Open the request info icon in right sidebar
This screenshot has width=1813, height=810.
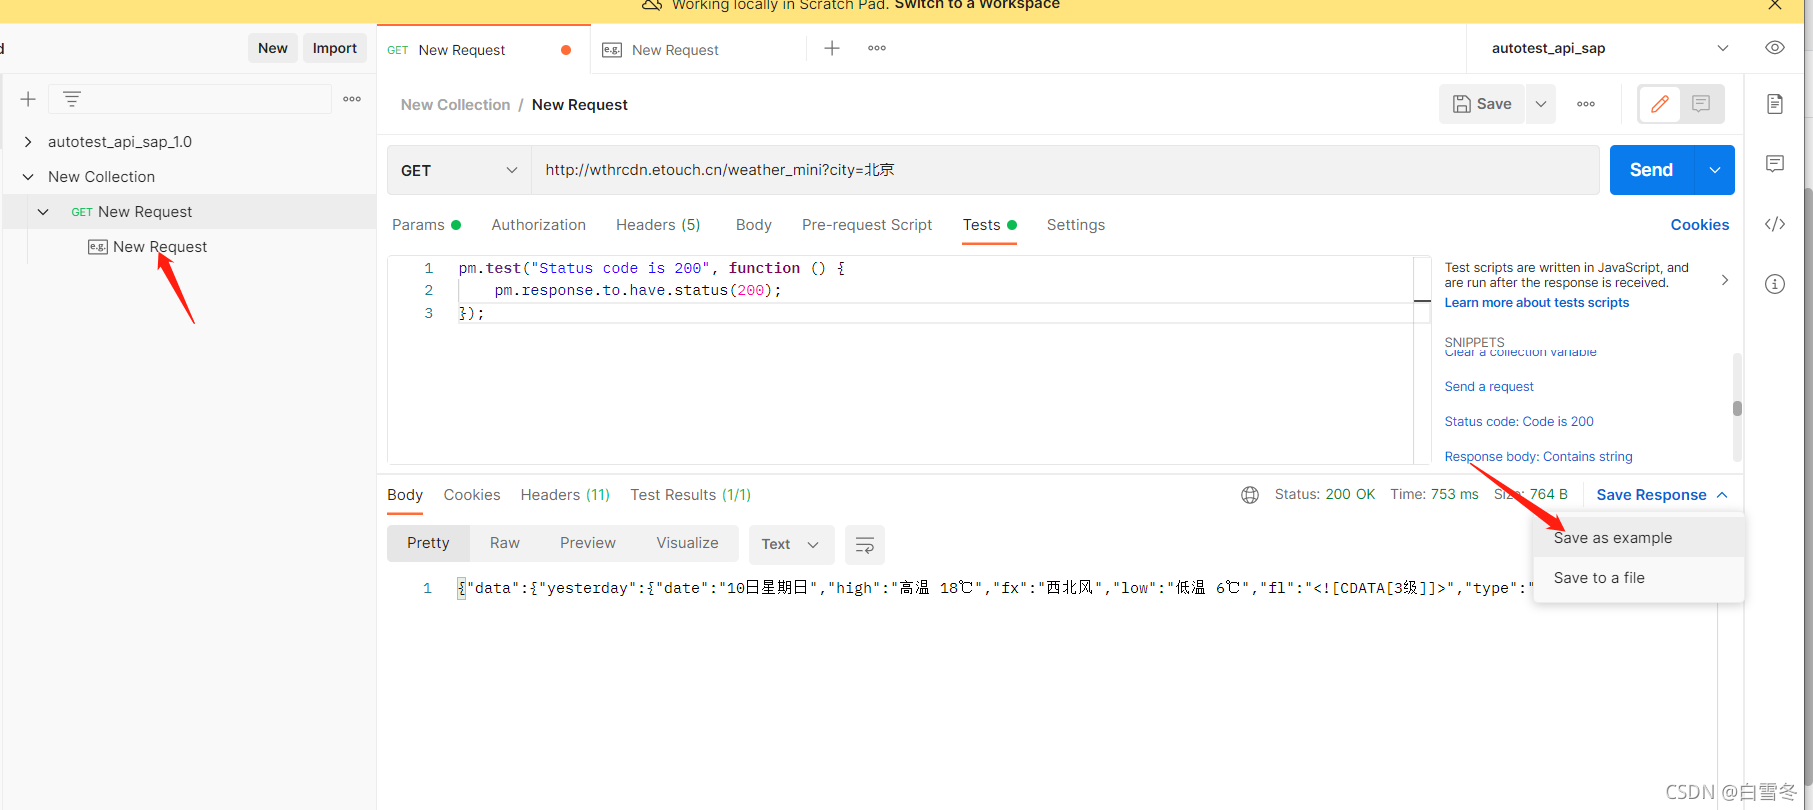point(1775,284)
